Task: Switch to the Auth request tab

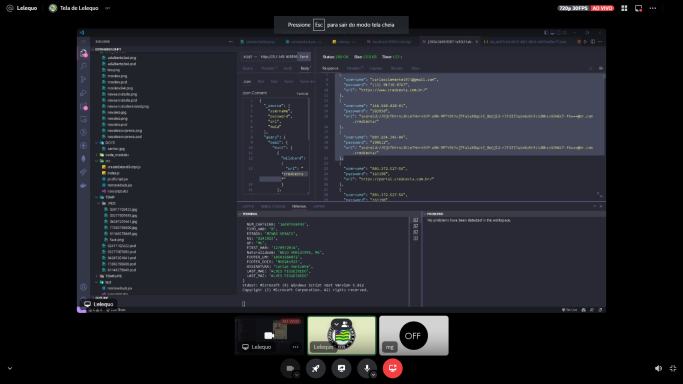Action: [x=287, y=68]
